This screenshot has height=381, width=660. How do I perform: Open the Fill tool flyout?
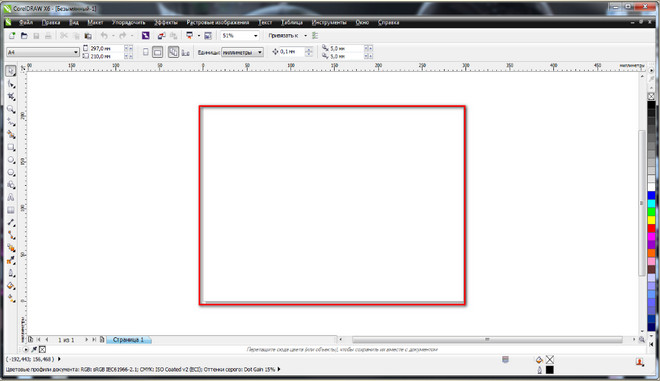click(x=11, y=286)
